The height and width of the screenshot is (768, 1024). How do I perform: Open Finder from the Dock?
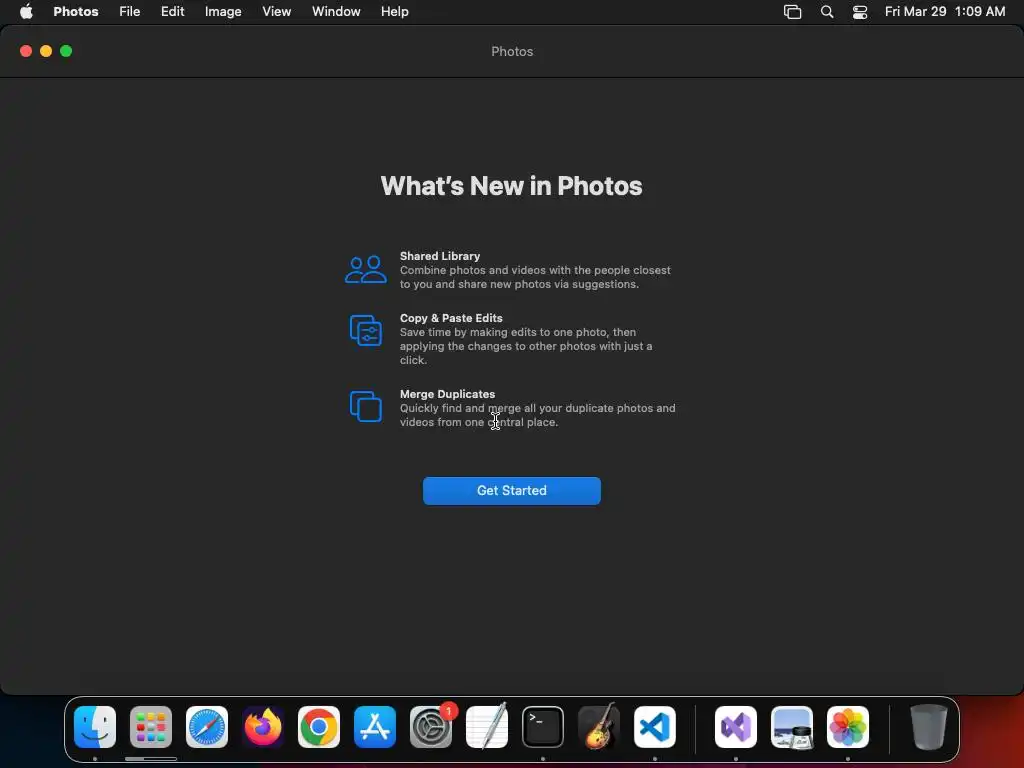95,727
